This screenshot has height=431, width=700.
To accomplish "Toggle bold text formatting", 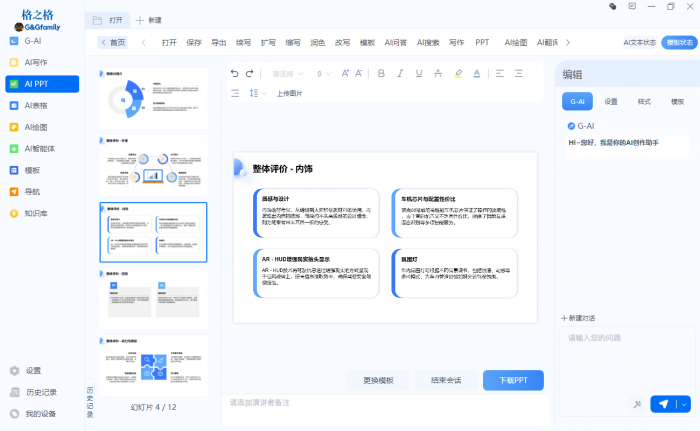I will (x=381, y=73).
